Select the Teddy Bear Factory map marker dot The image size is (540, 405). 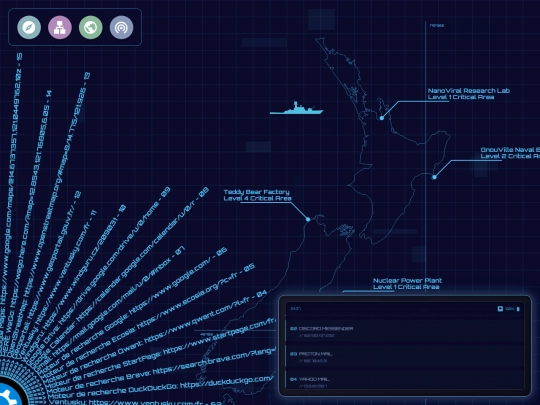[x=308, y=219]
